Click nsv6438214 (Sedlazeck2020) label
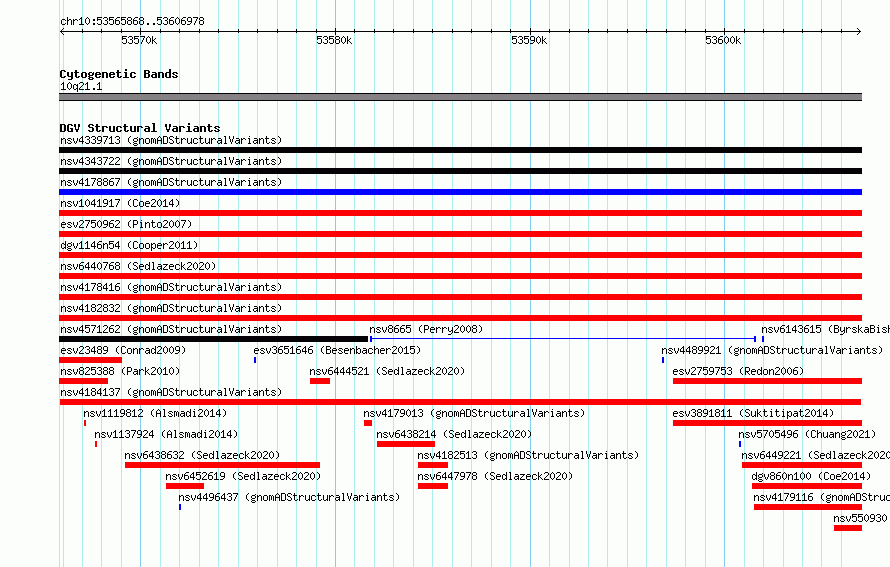The width and height of the screenshot is (890, 567). 454,434
